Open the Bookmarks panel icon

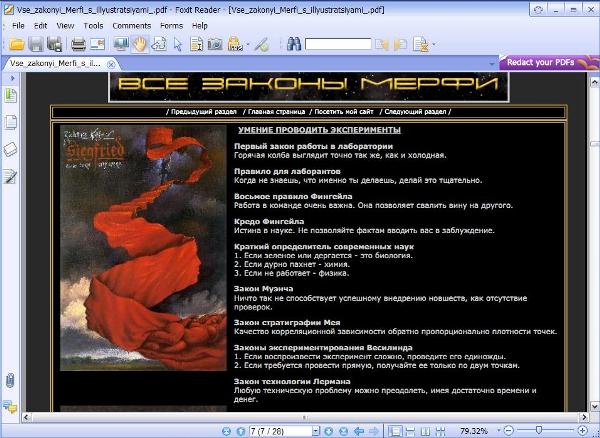click(11, 96)
